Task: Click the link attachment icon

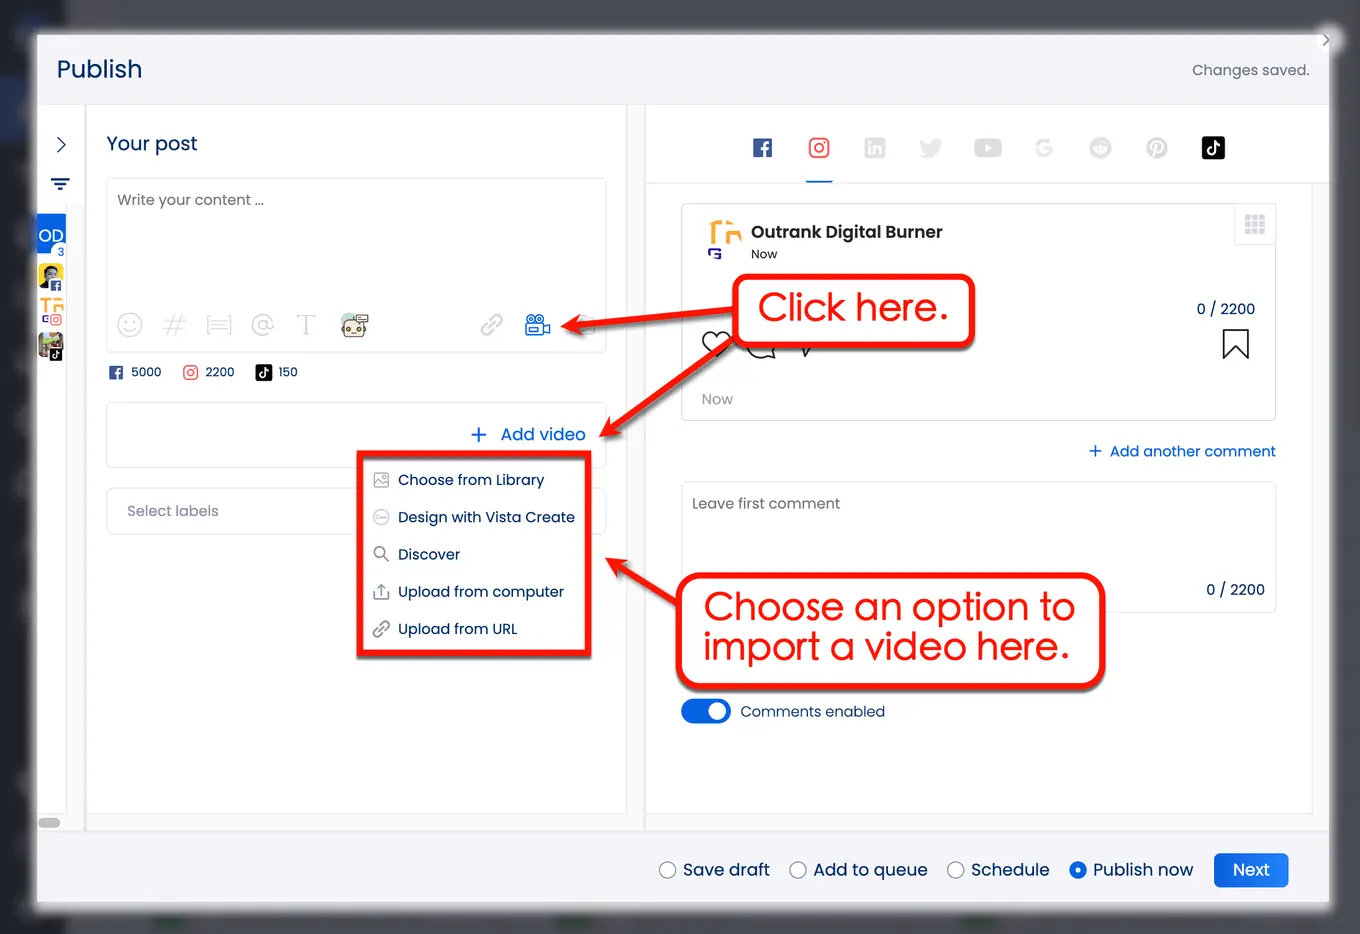Action: tap(490, 325)
